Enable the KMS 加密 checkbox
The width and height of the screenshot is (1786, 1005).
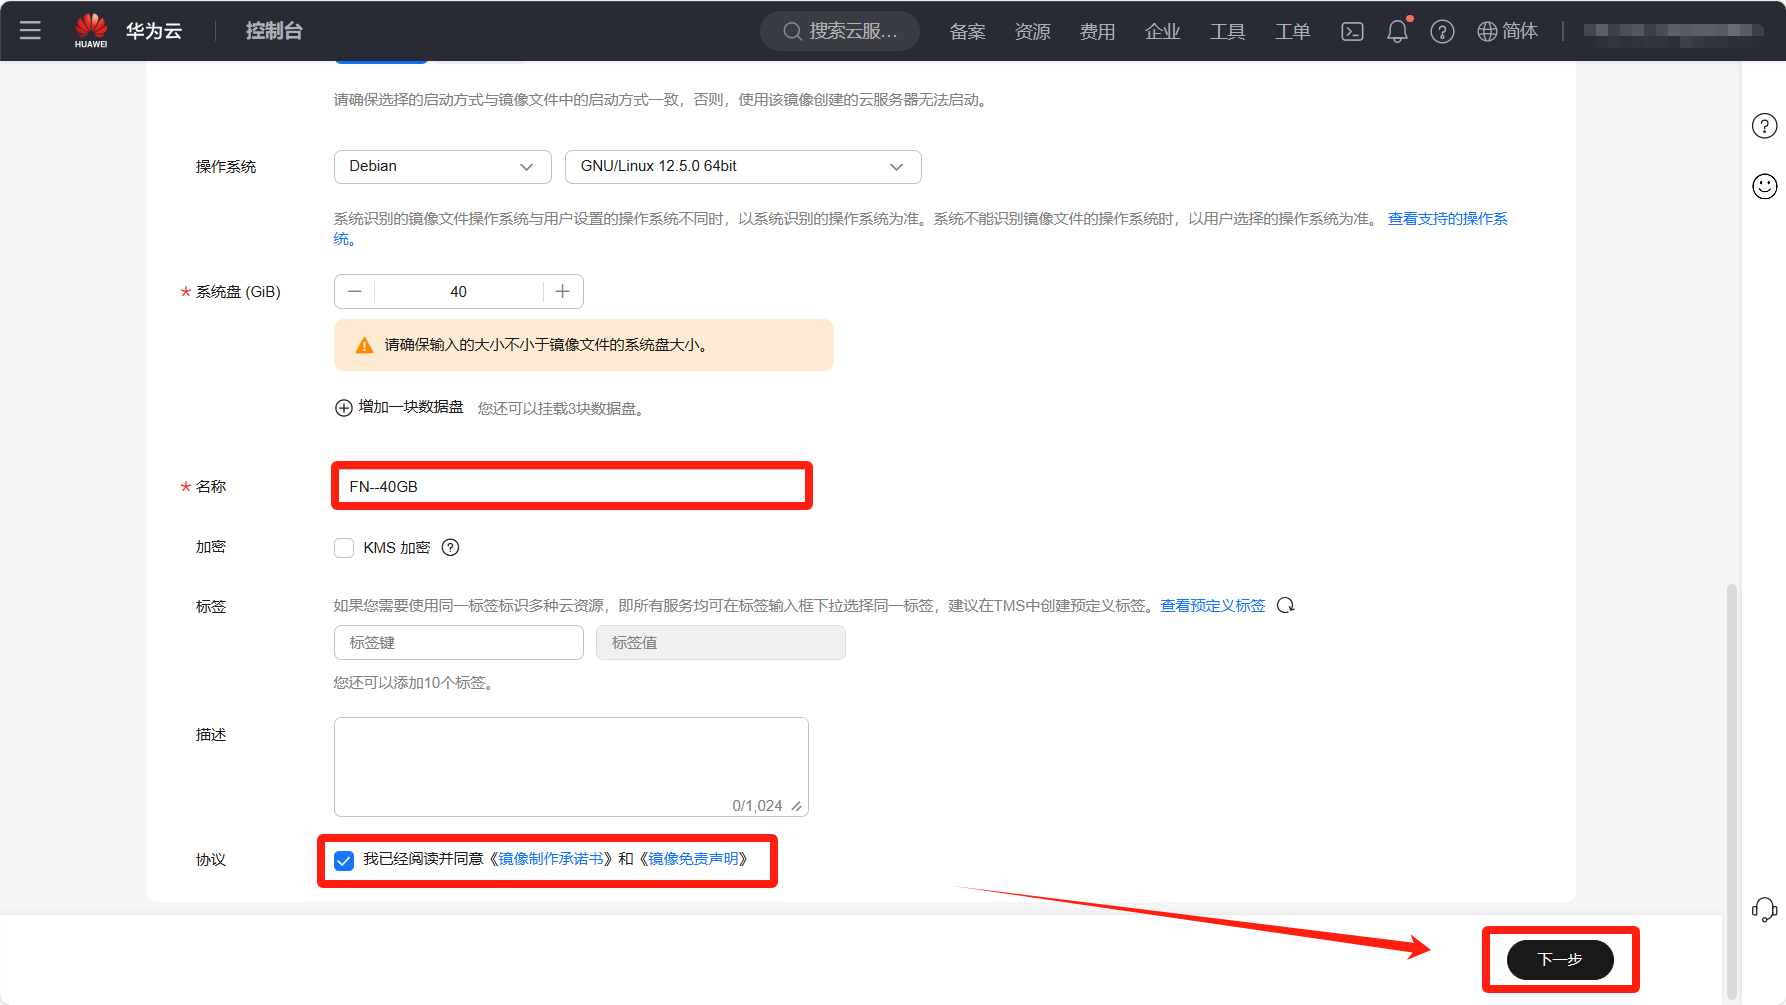click(344, 548)
